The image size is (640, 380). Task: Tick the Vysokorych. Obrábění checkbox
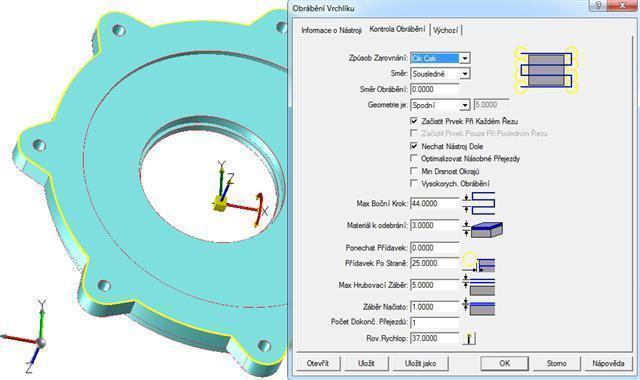click(414, 184)
